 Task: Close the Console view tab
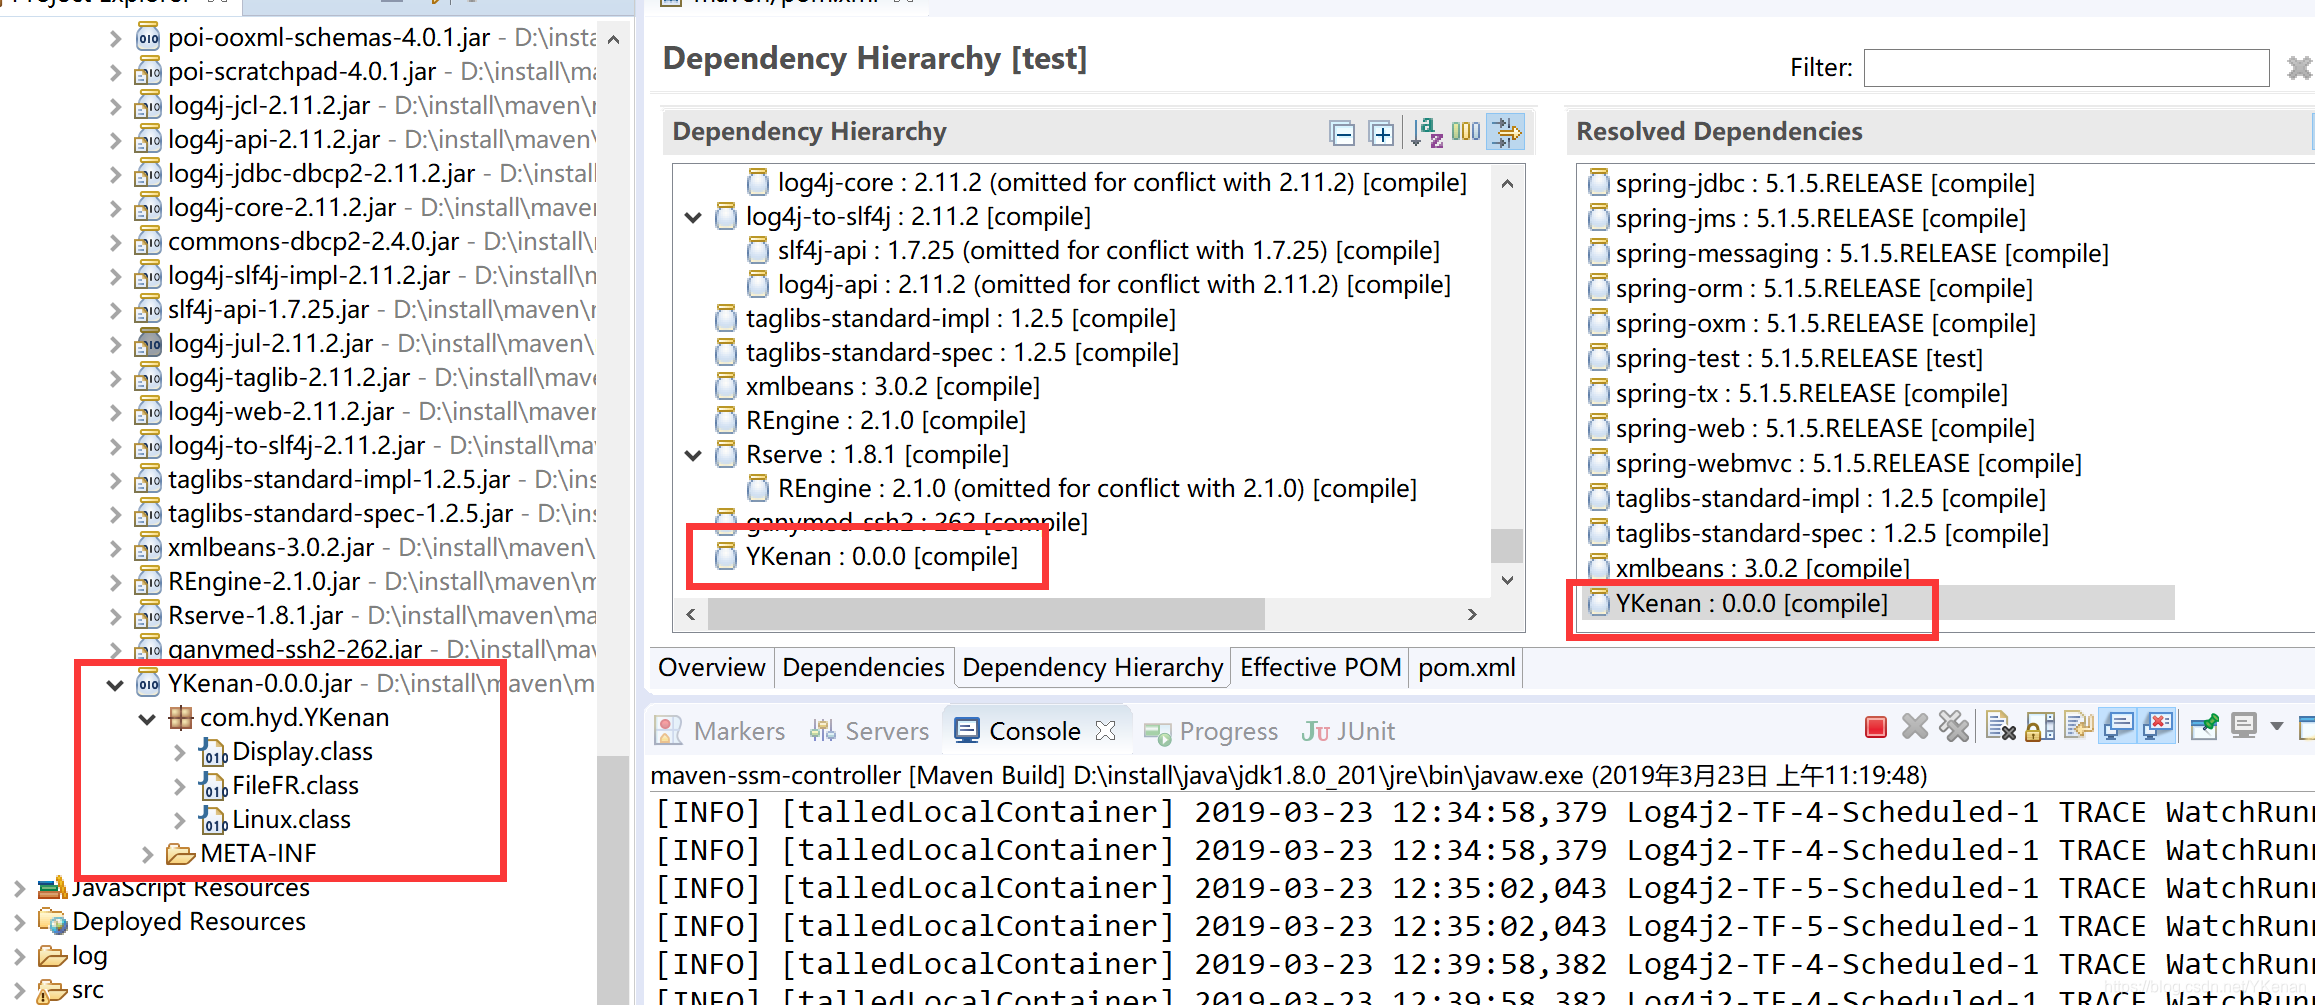pos(1105,731)
